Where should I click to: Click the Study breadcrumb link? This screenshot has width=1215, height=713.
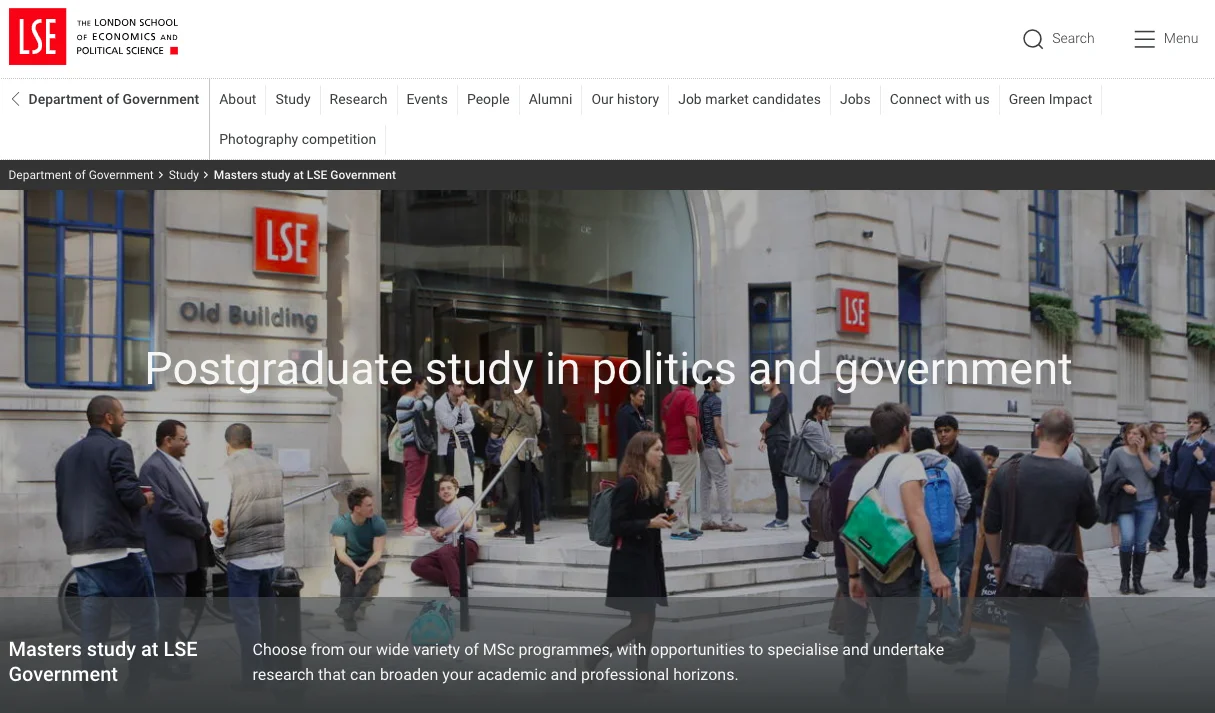coord(184,175)
